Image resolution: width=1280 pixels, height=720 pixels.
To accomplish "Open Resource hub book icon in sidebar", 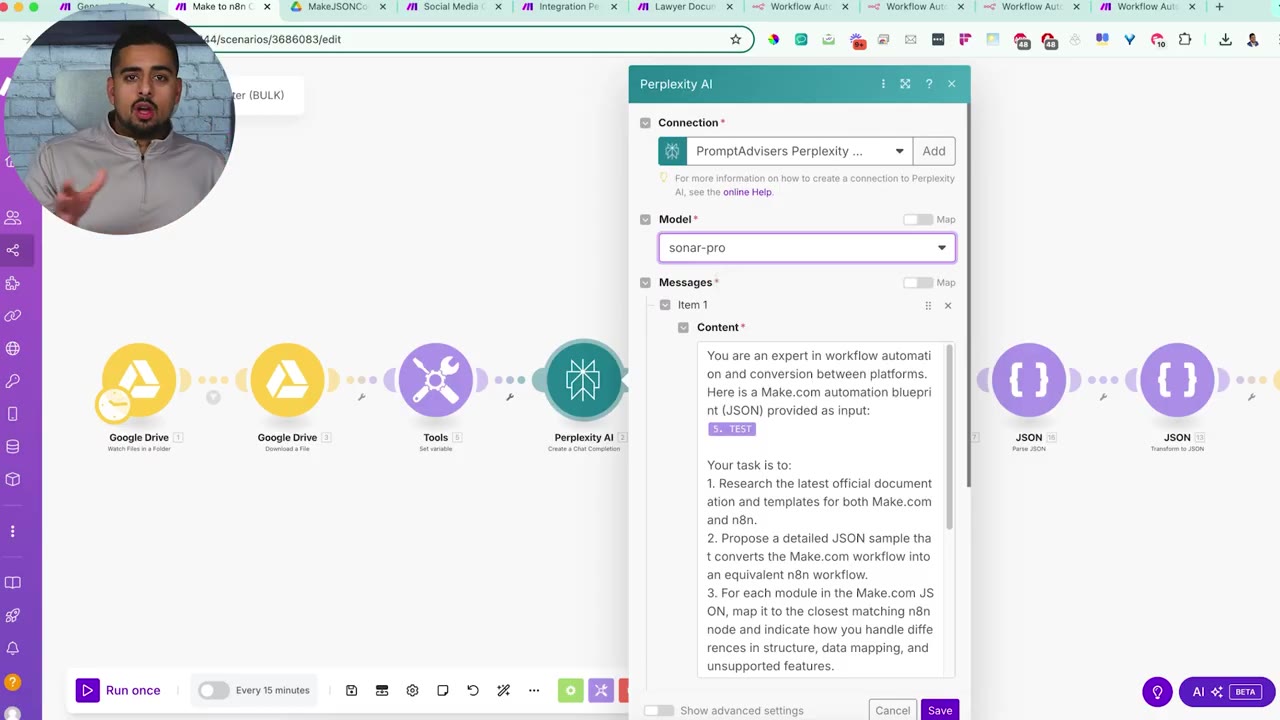I will pyautogui.click(x=13, y=583).
